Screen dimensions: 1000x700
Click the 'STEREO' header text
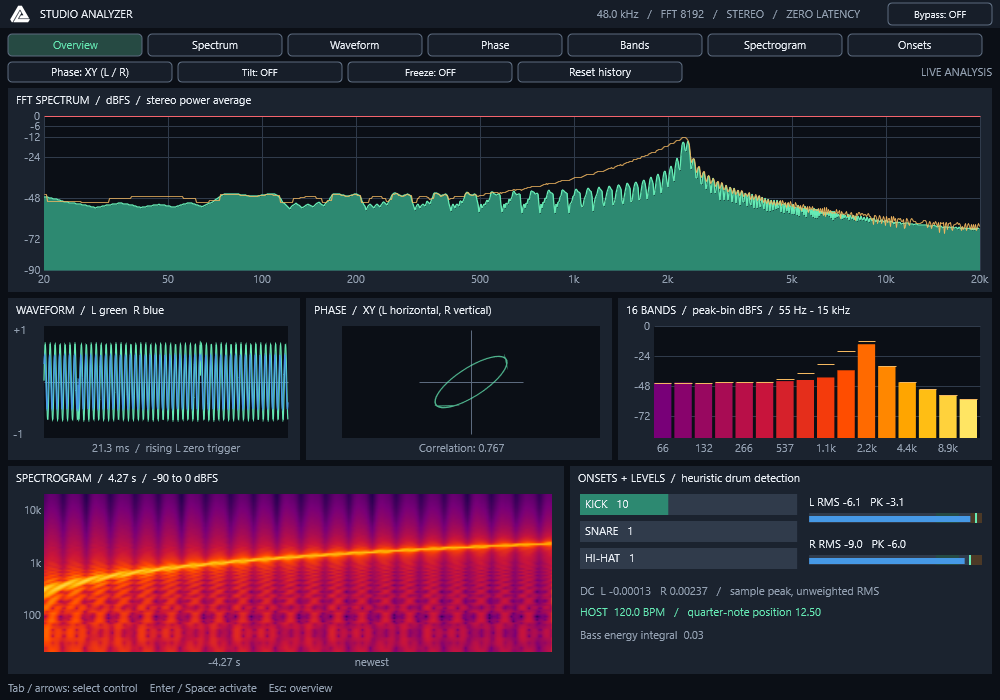pyautogui.click(x=745, y=14)
